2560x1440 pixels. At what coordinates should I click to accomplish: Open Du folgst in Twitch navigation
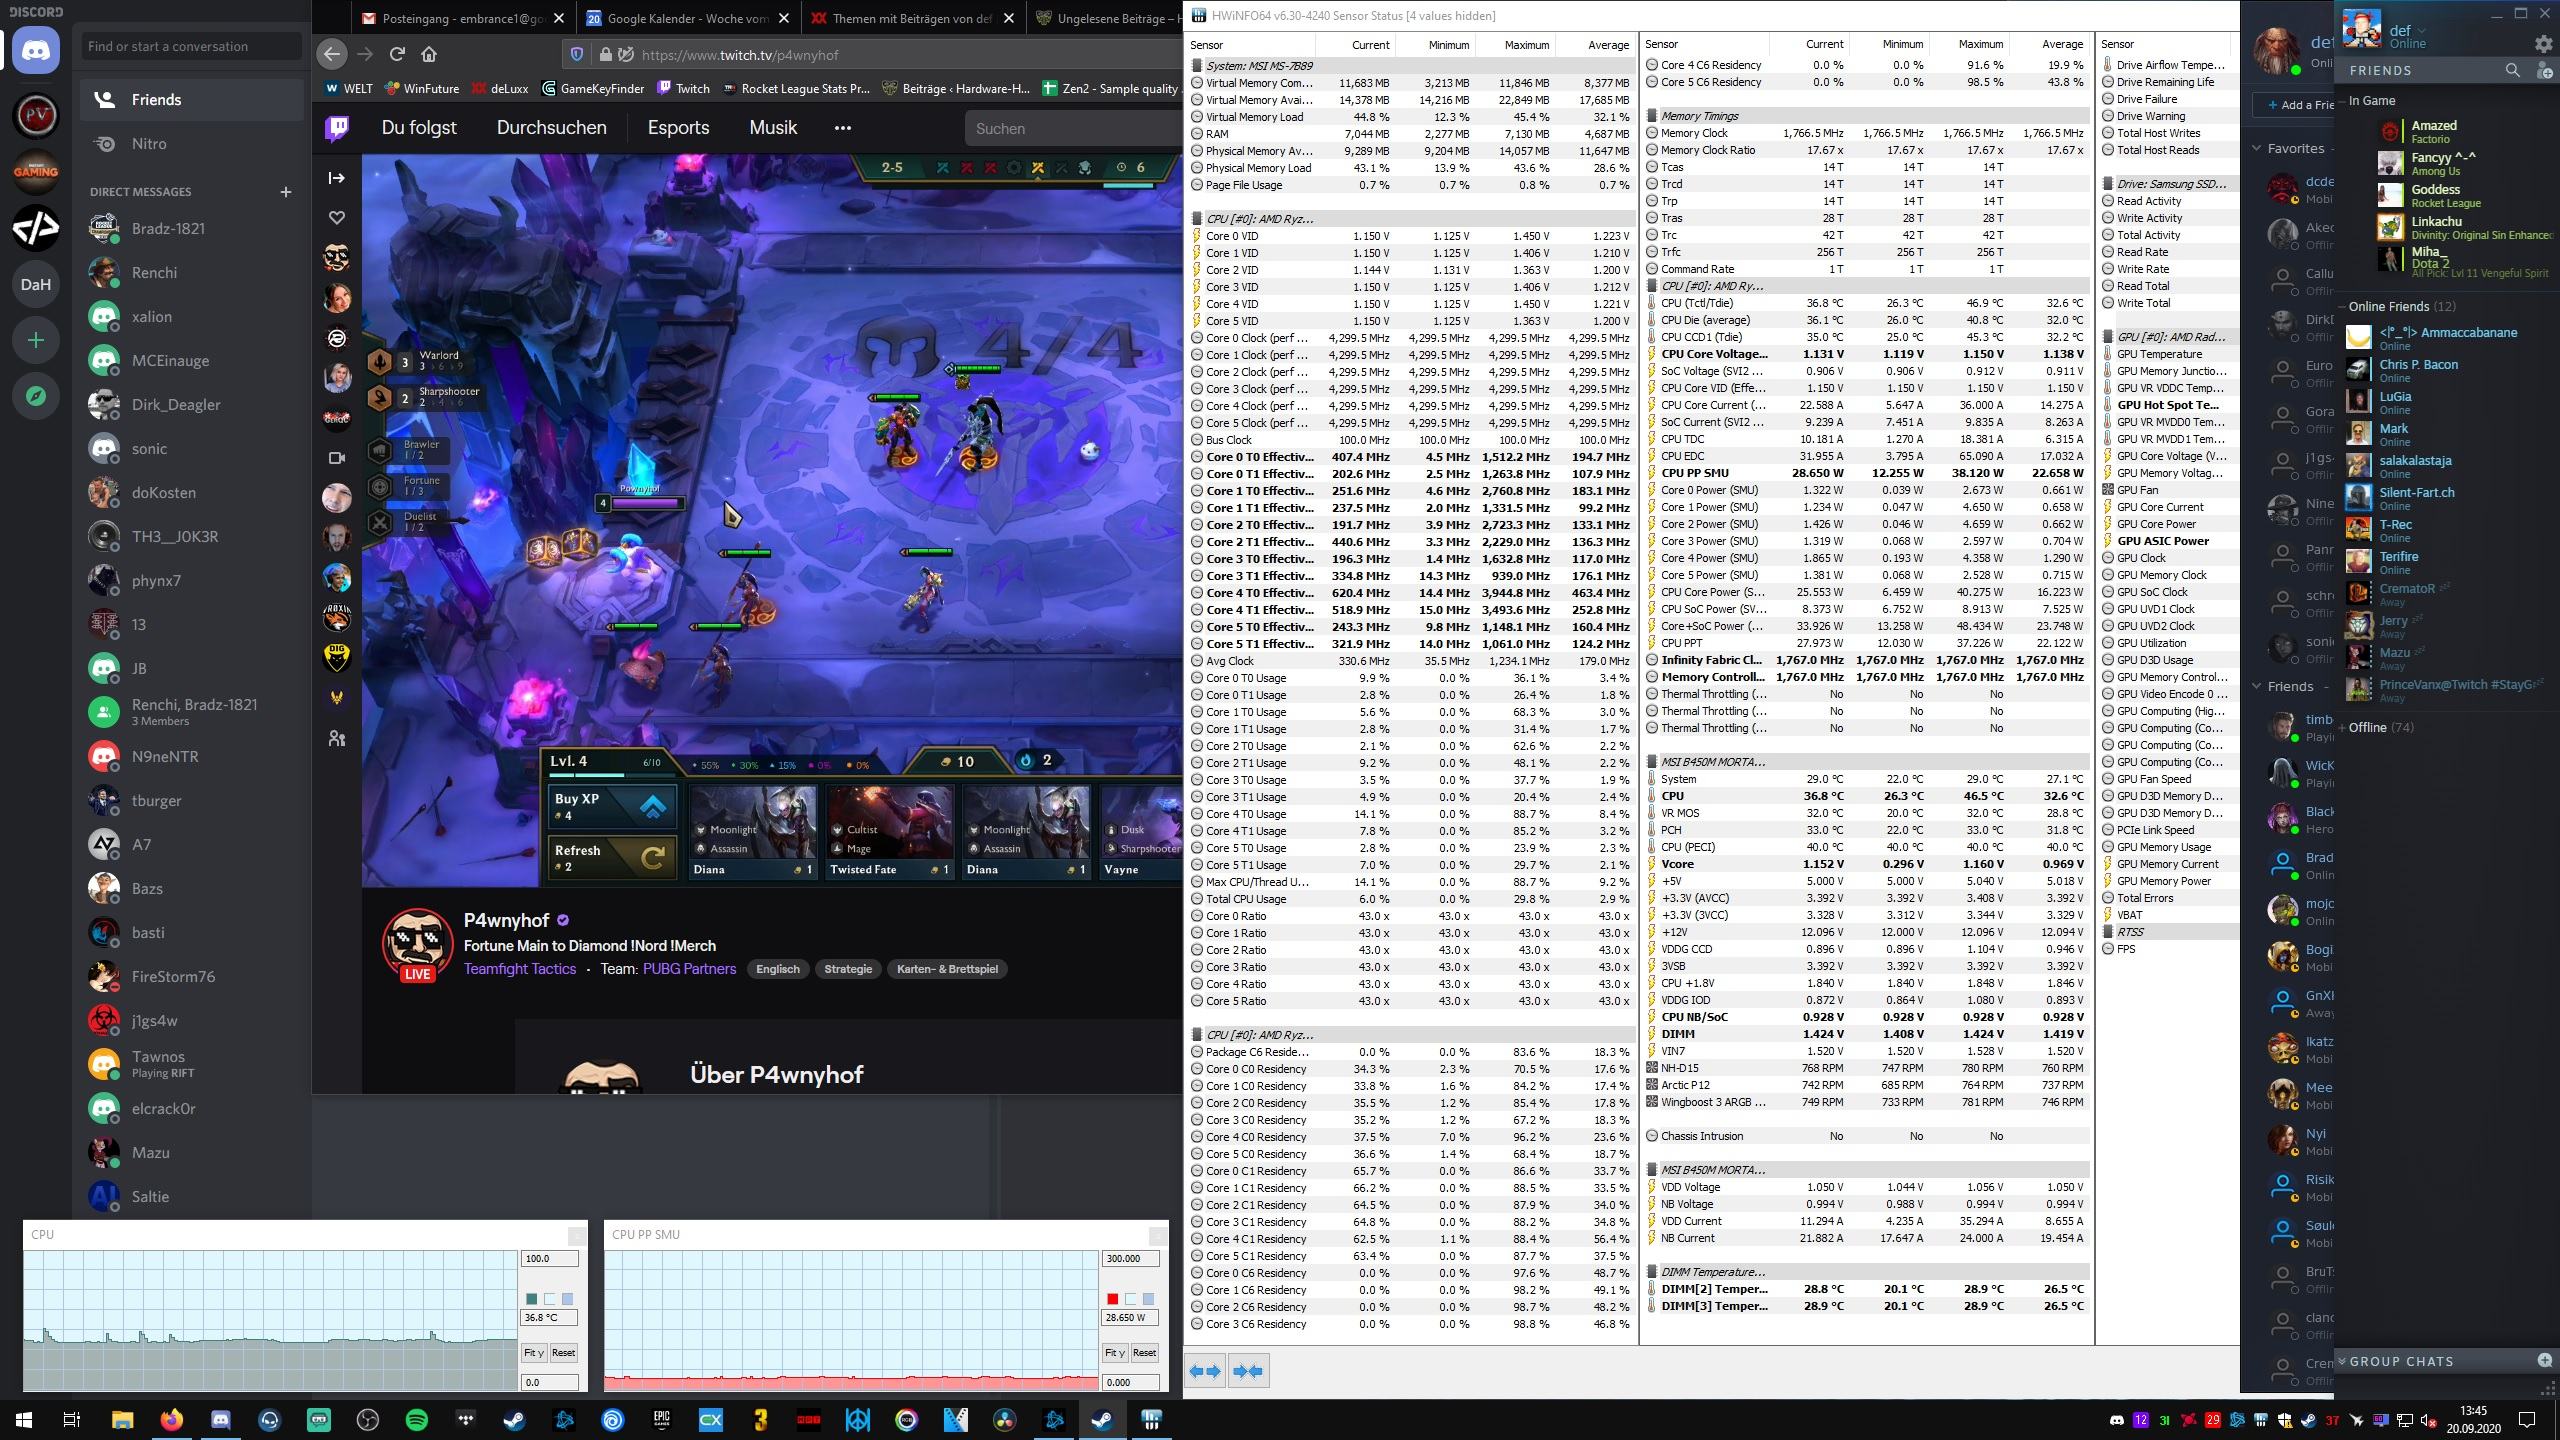pos(419,128)
